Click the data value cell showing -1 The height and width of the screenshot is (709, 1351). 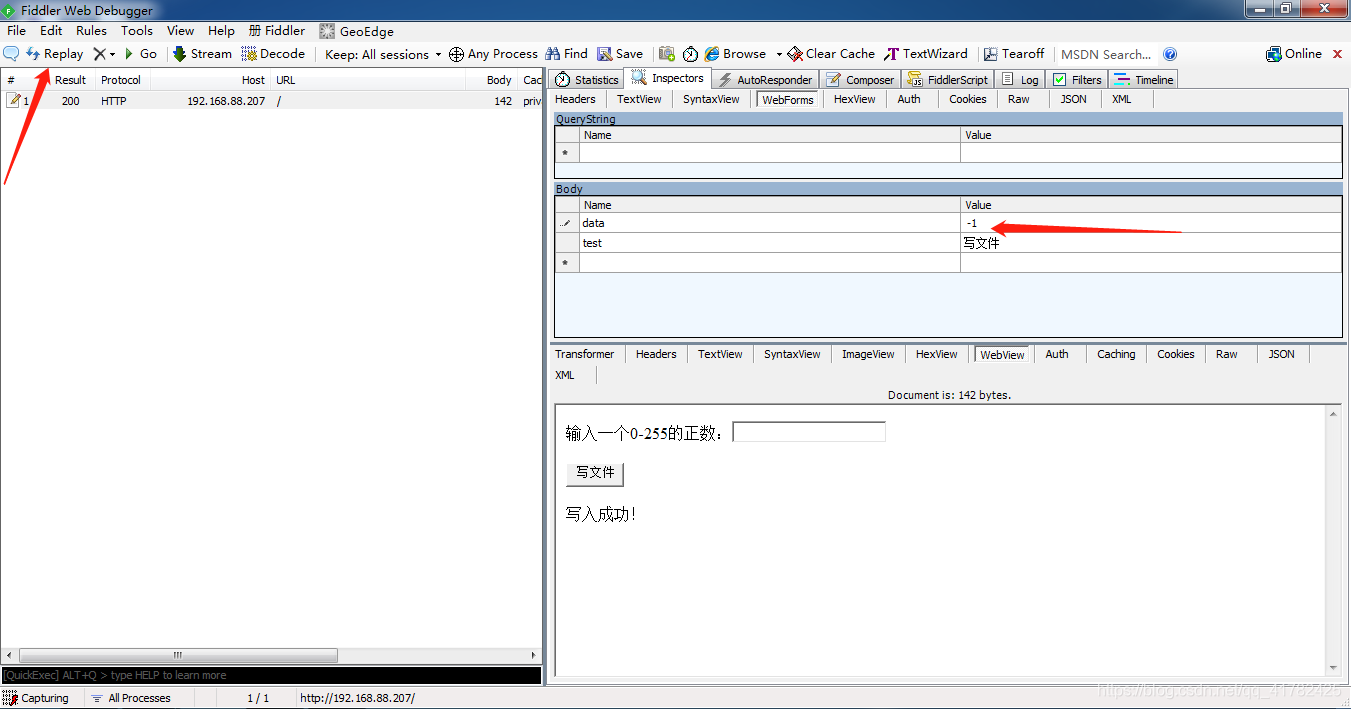click(x=1150, y=223)
